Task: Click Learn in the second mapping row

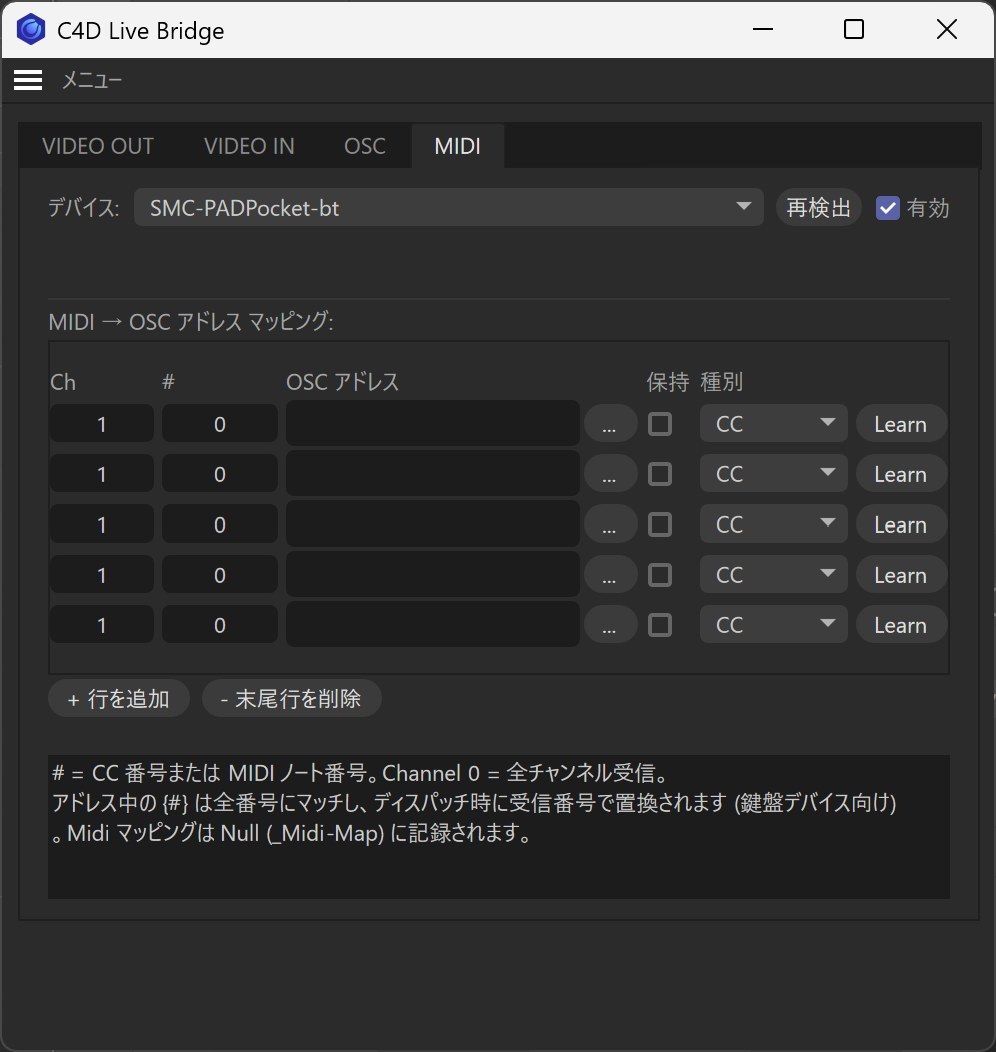Action: 901,474
